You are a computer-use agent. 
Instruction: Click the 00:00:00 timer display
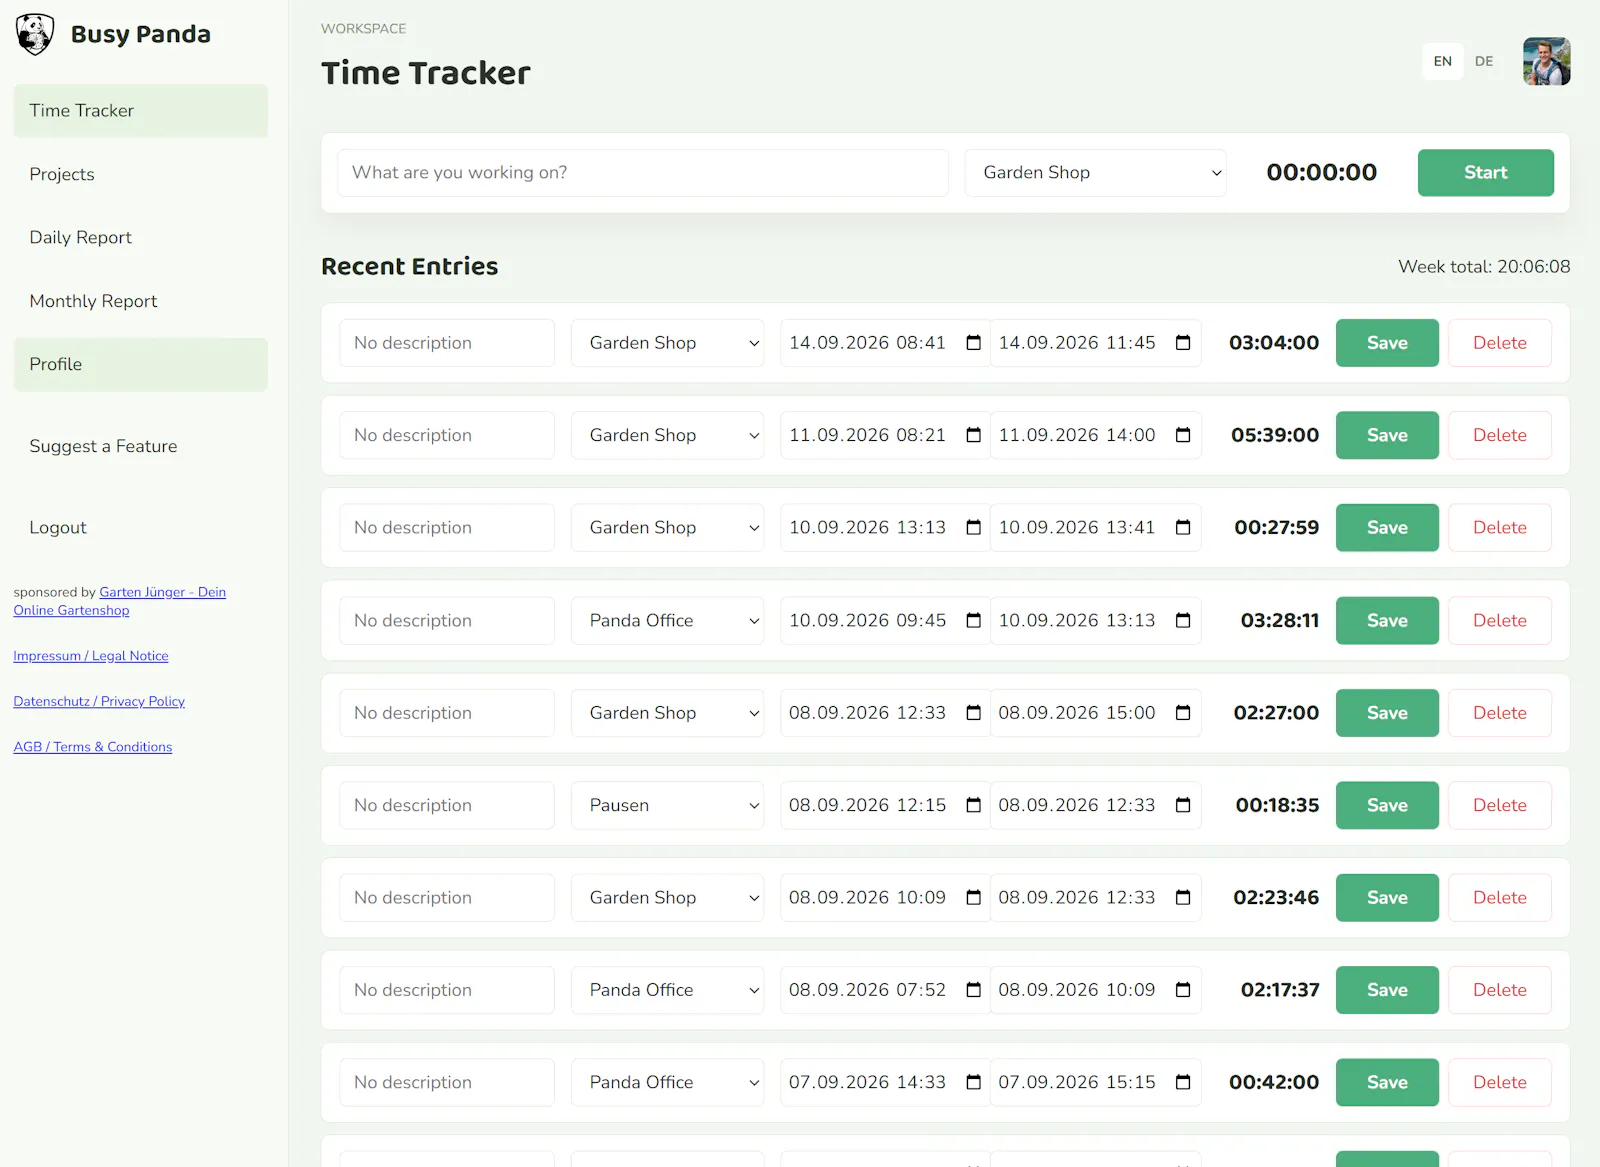pos(1321,173)
